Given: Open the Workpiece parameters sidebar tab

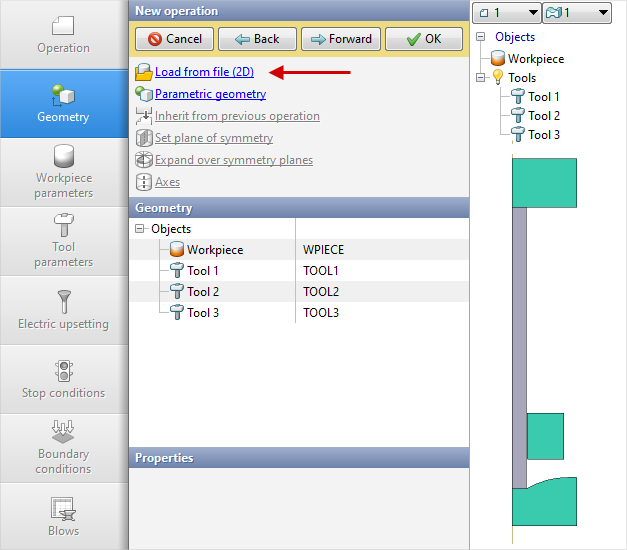Looking at the screenshot, I should pyautogui.click(x=64, y=172).
